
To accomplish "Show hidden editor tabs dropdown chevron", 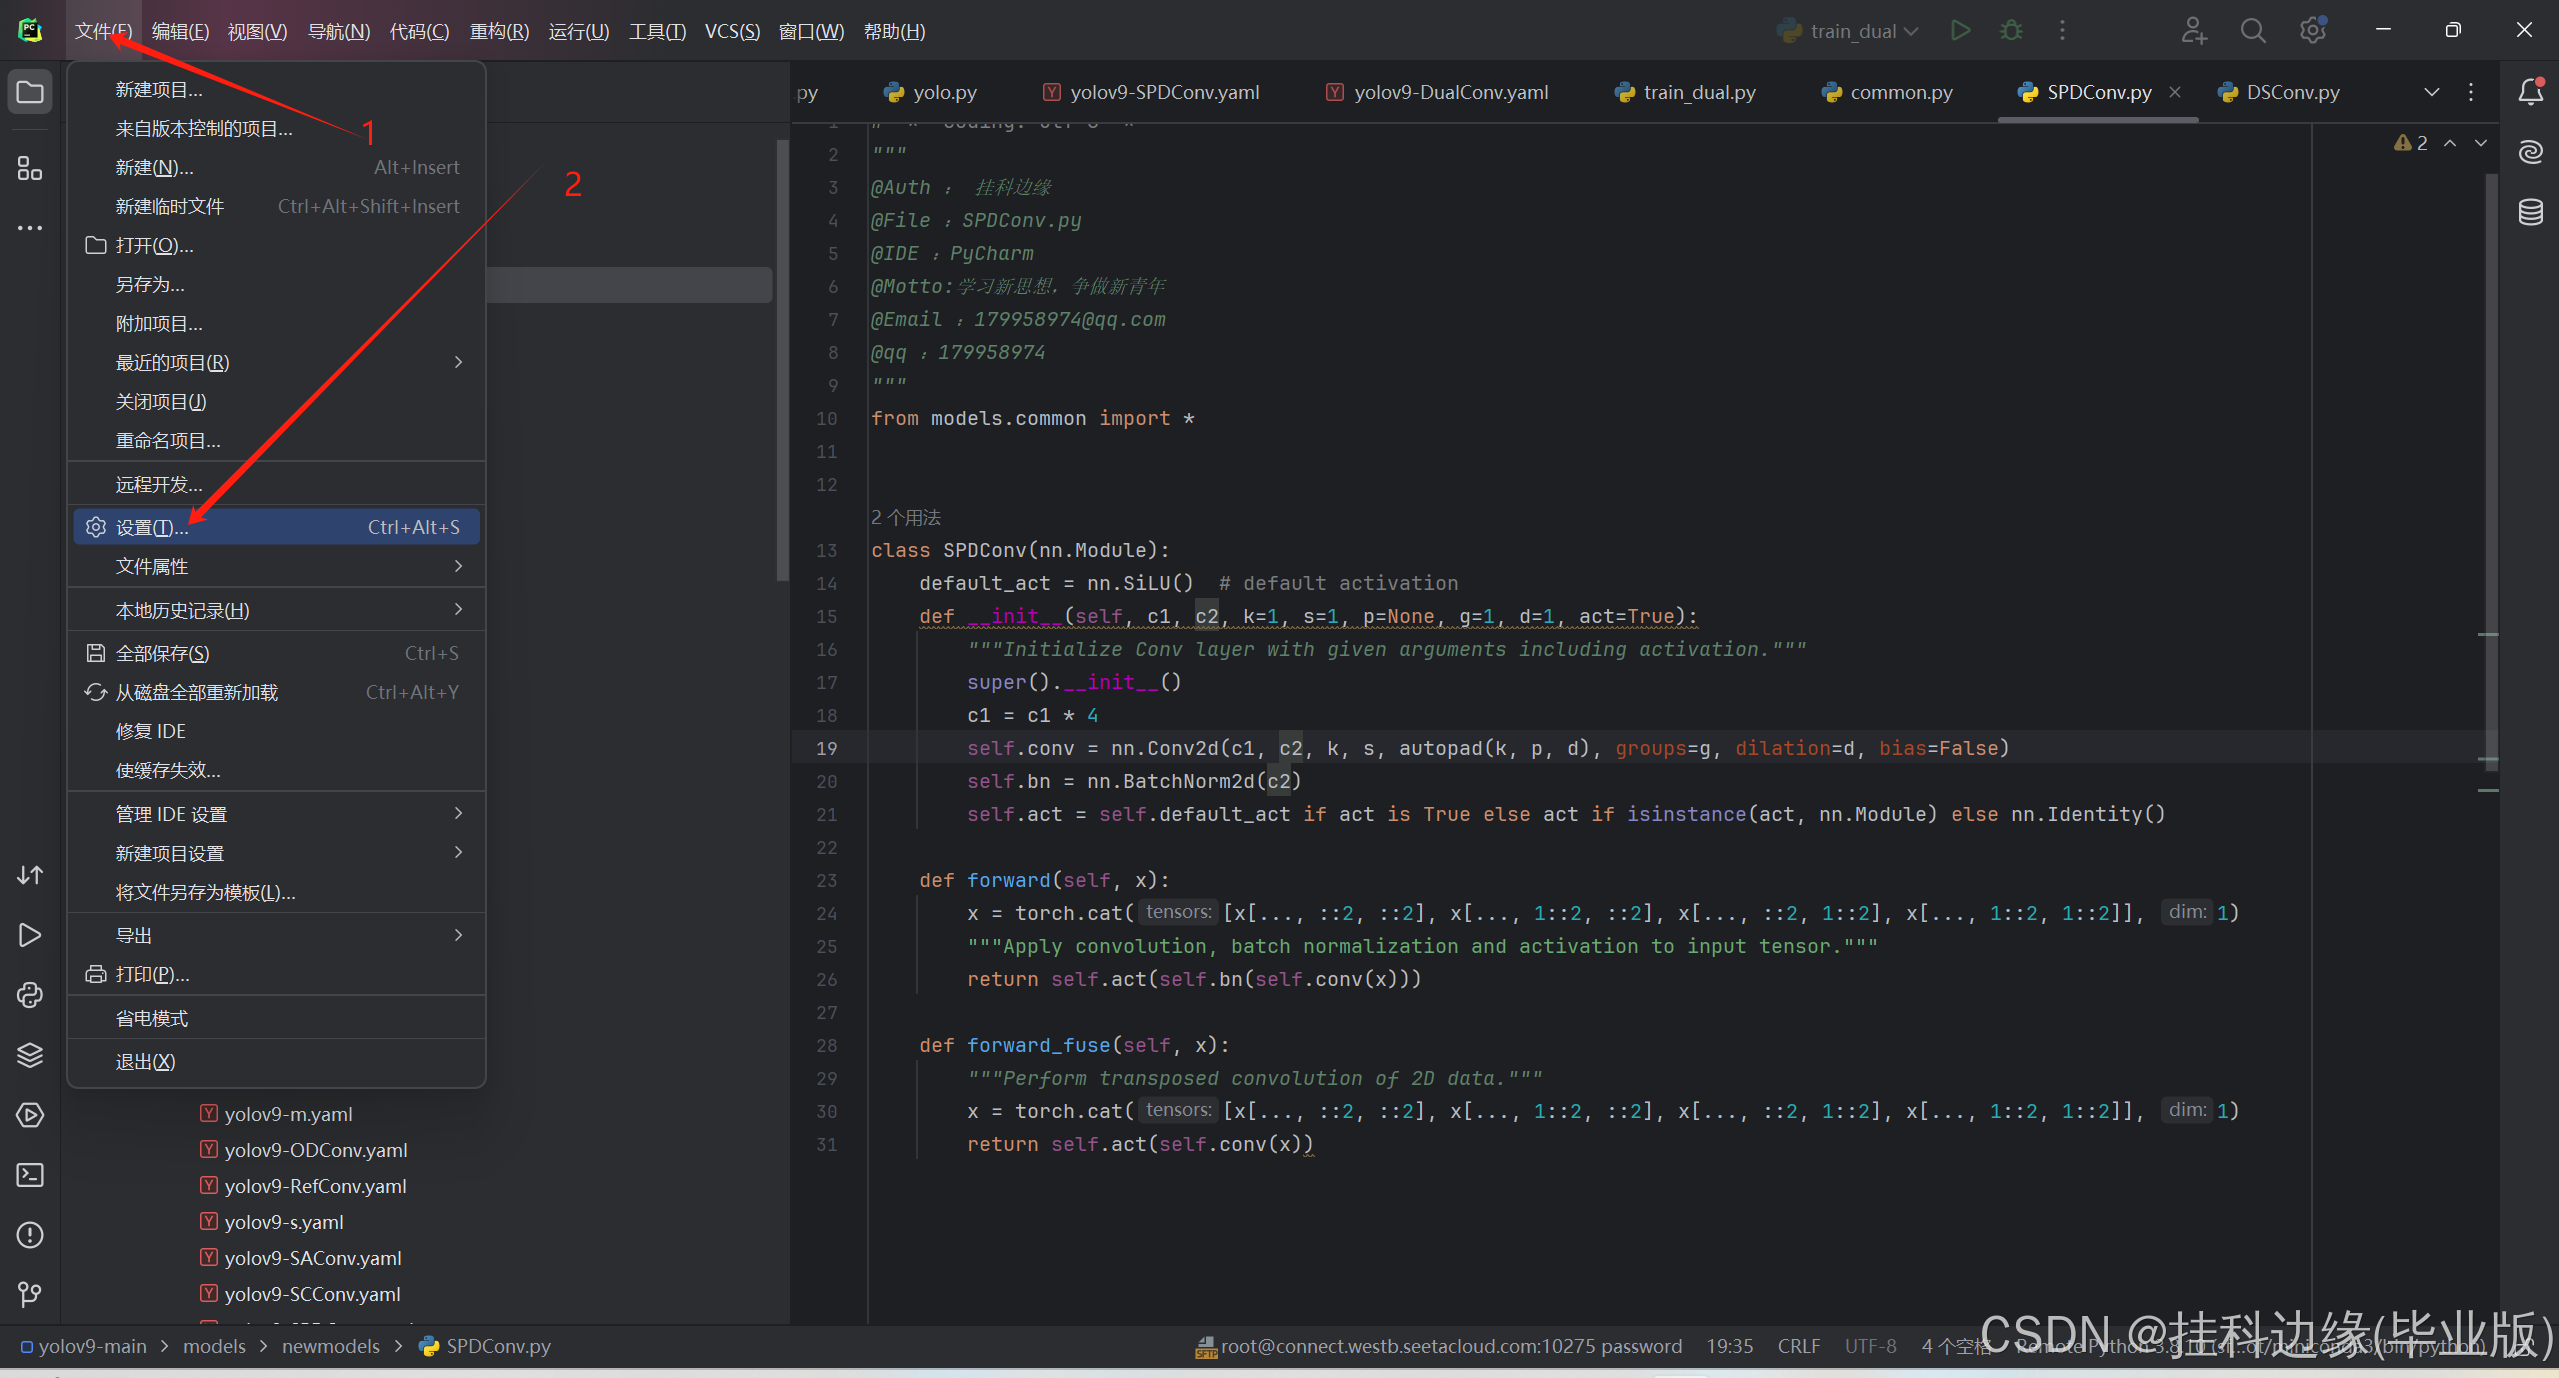I will (2432, 92).
